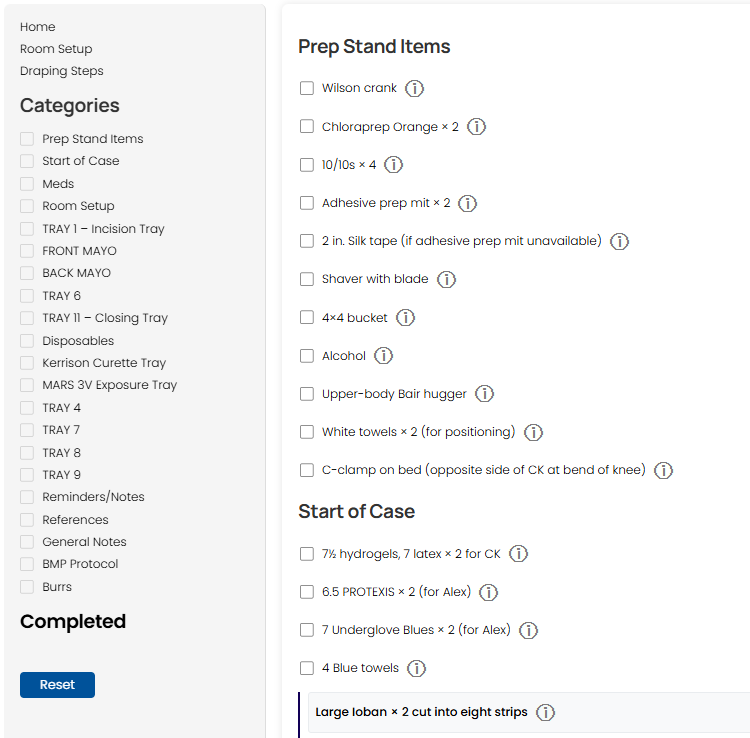
Task: Enable the FRONT MAYO category filter
Action: coord(27,251)
